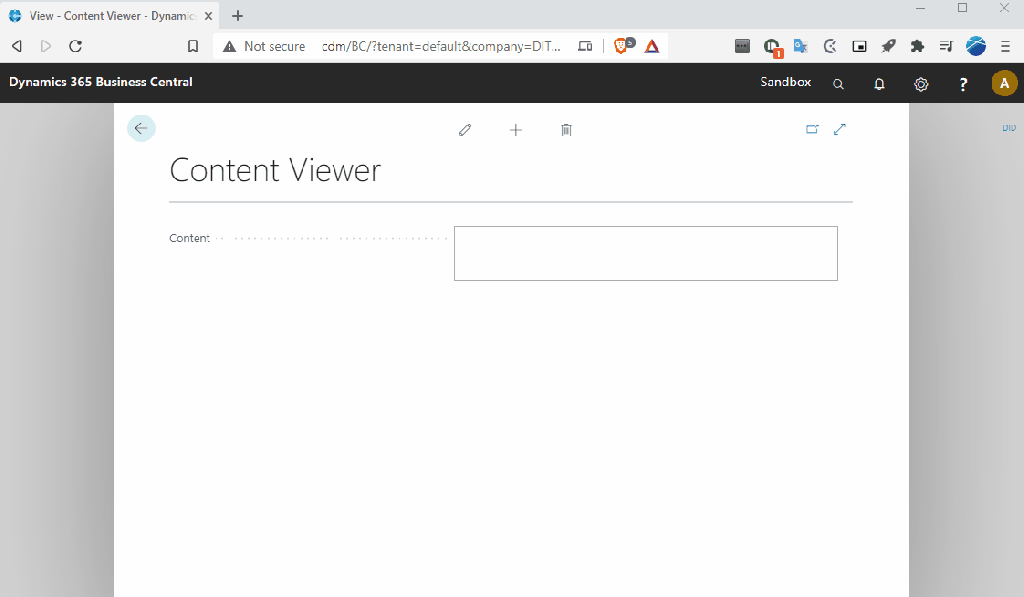Select the 'View - Content Viewer' browser tab
1024x597 pixels.
pos(108,16)
